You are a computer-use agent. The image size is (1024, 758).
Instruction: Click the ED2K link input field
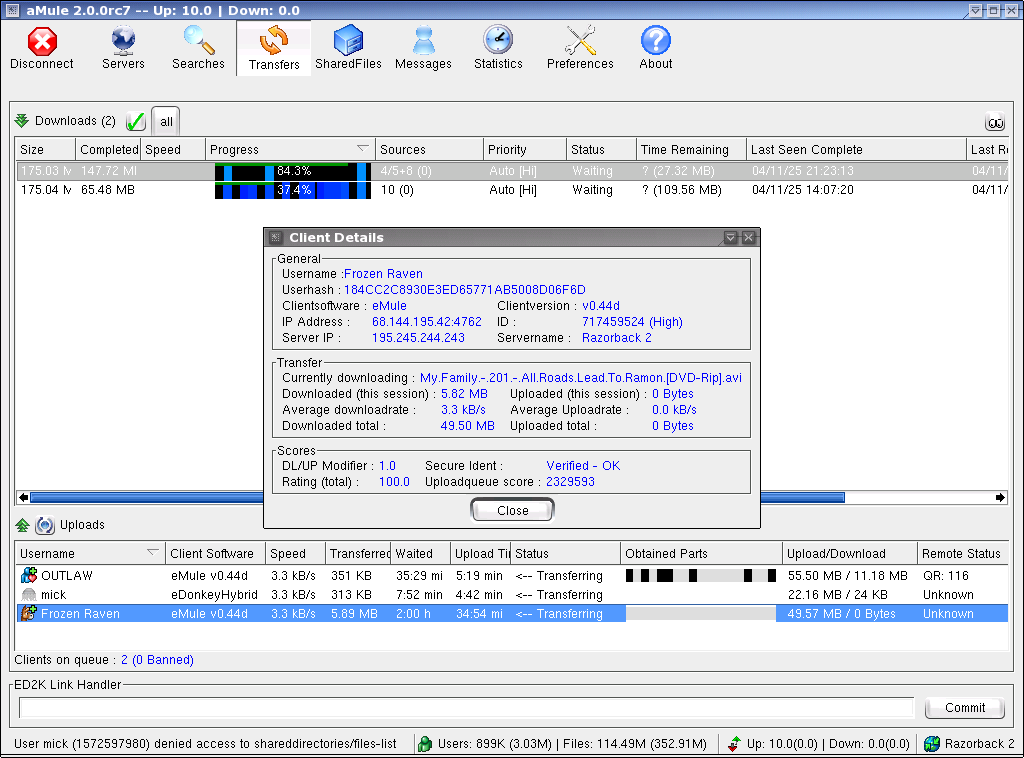466,708
